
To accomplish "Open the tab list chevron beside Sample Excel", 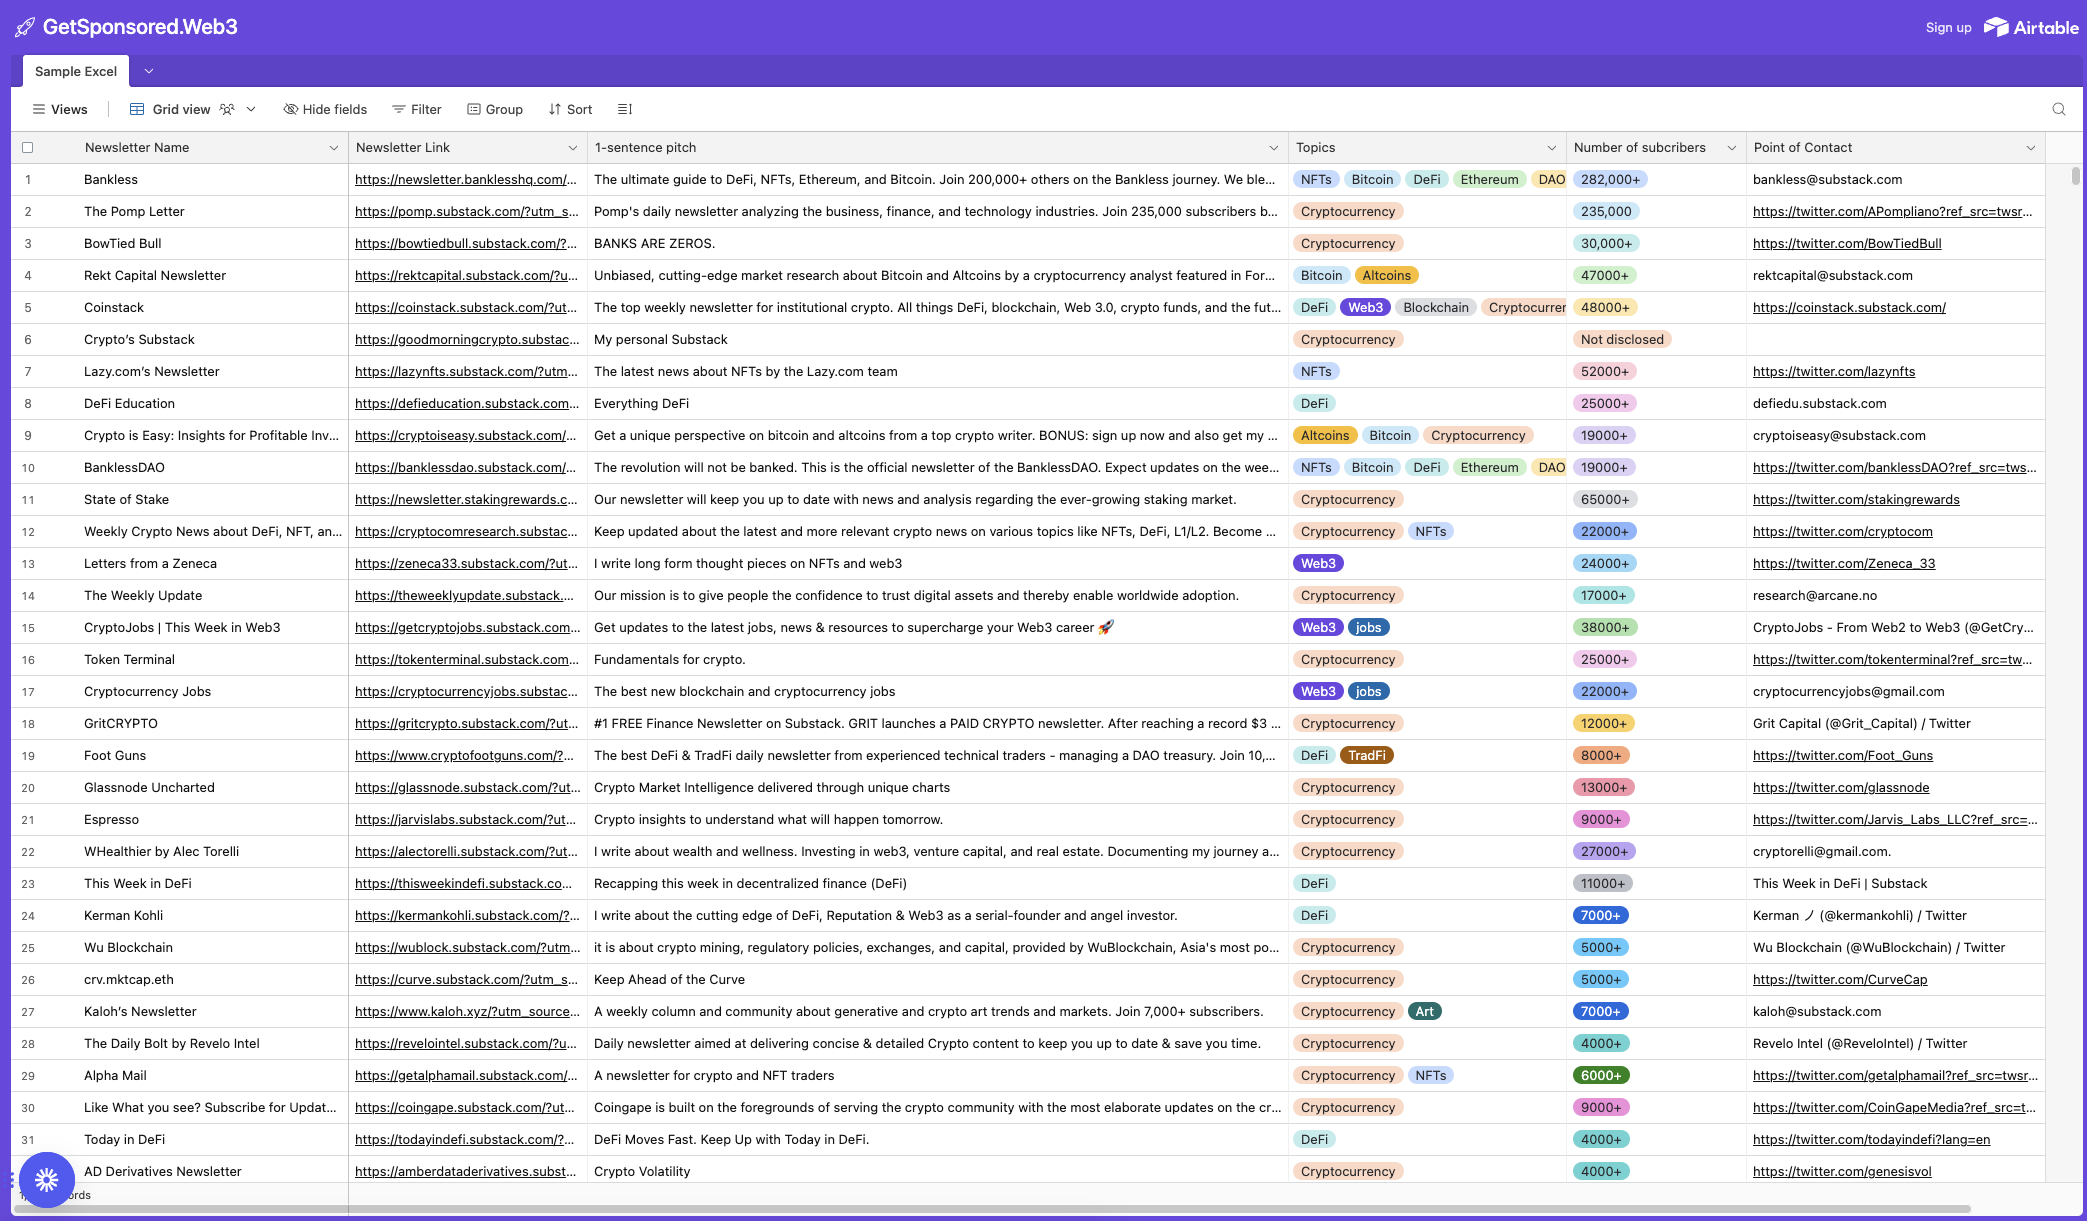I will pyautogui.click(x=149, y=71).
